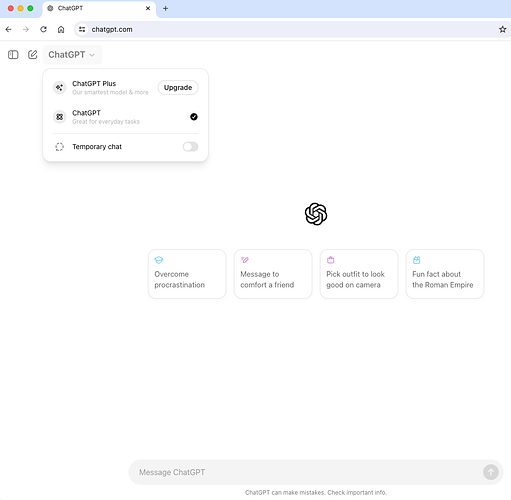The image size is (511, 500).
Task: Select Overcome procrastination suggestion
Action: (187, 274)
